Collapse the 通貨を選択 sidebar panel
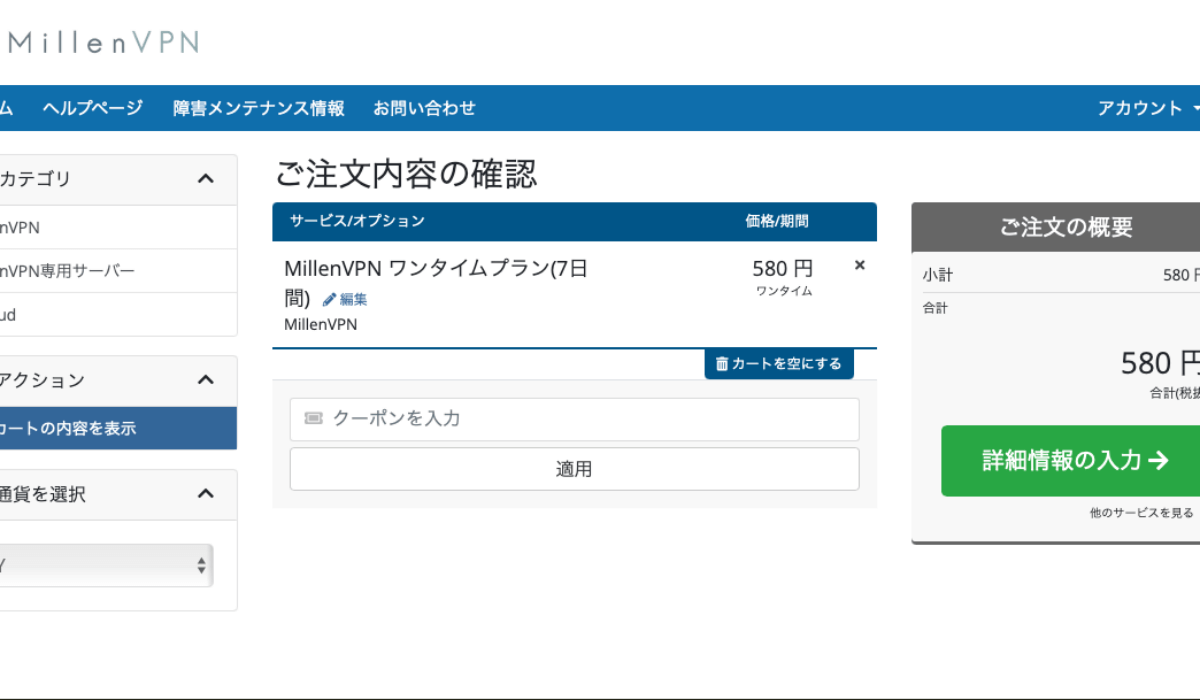1200x700 pixels. click(206, 494)
